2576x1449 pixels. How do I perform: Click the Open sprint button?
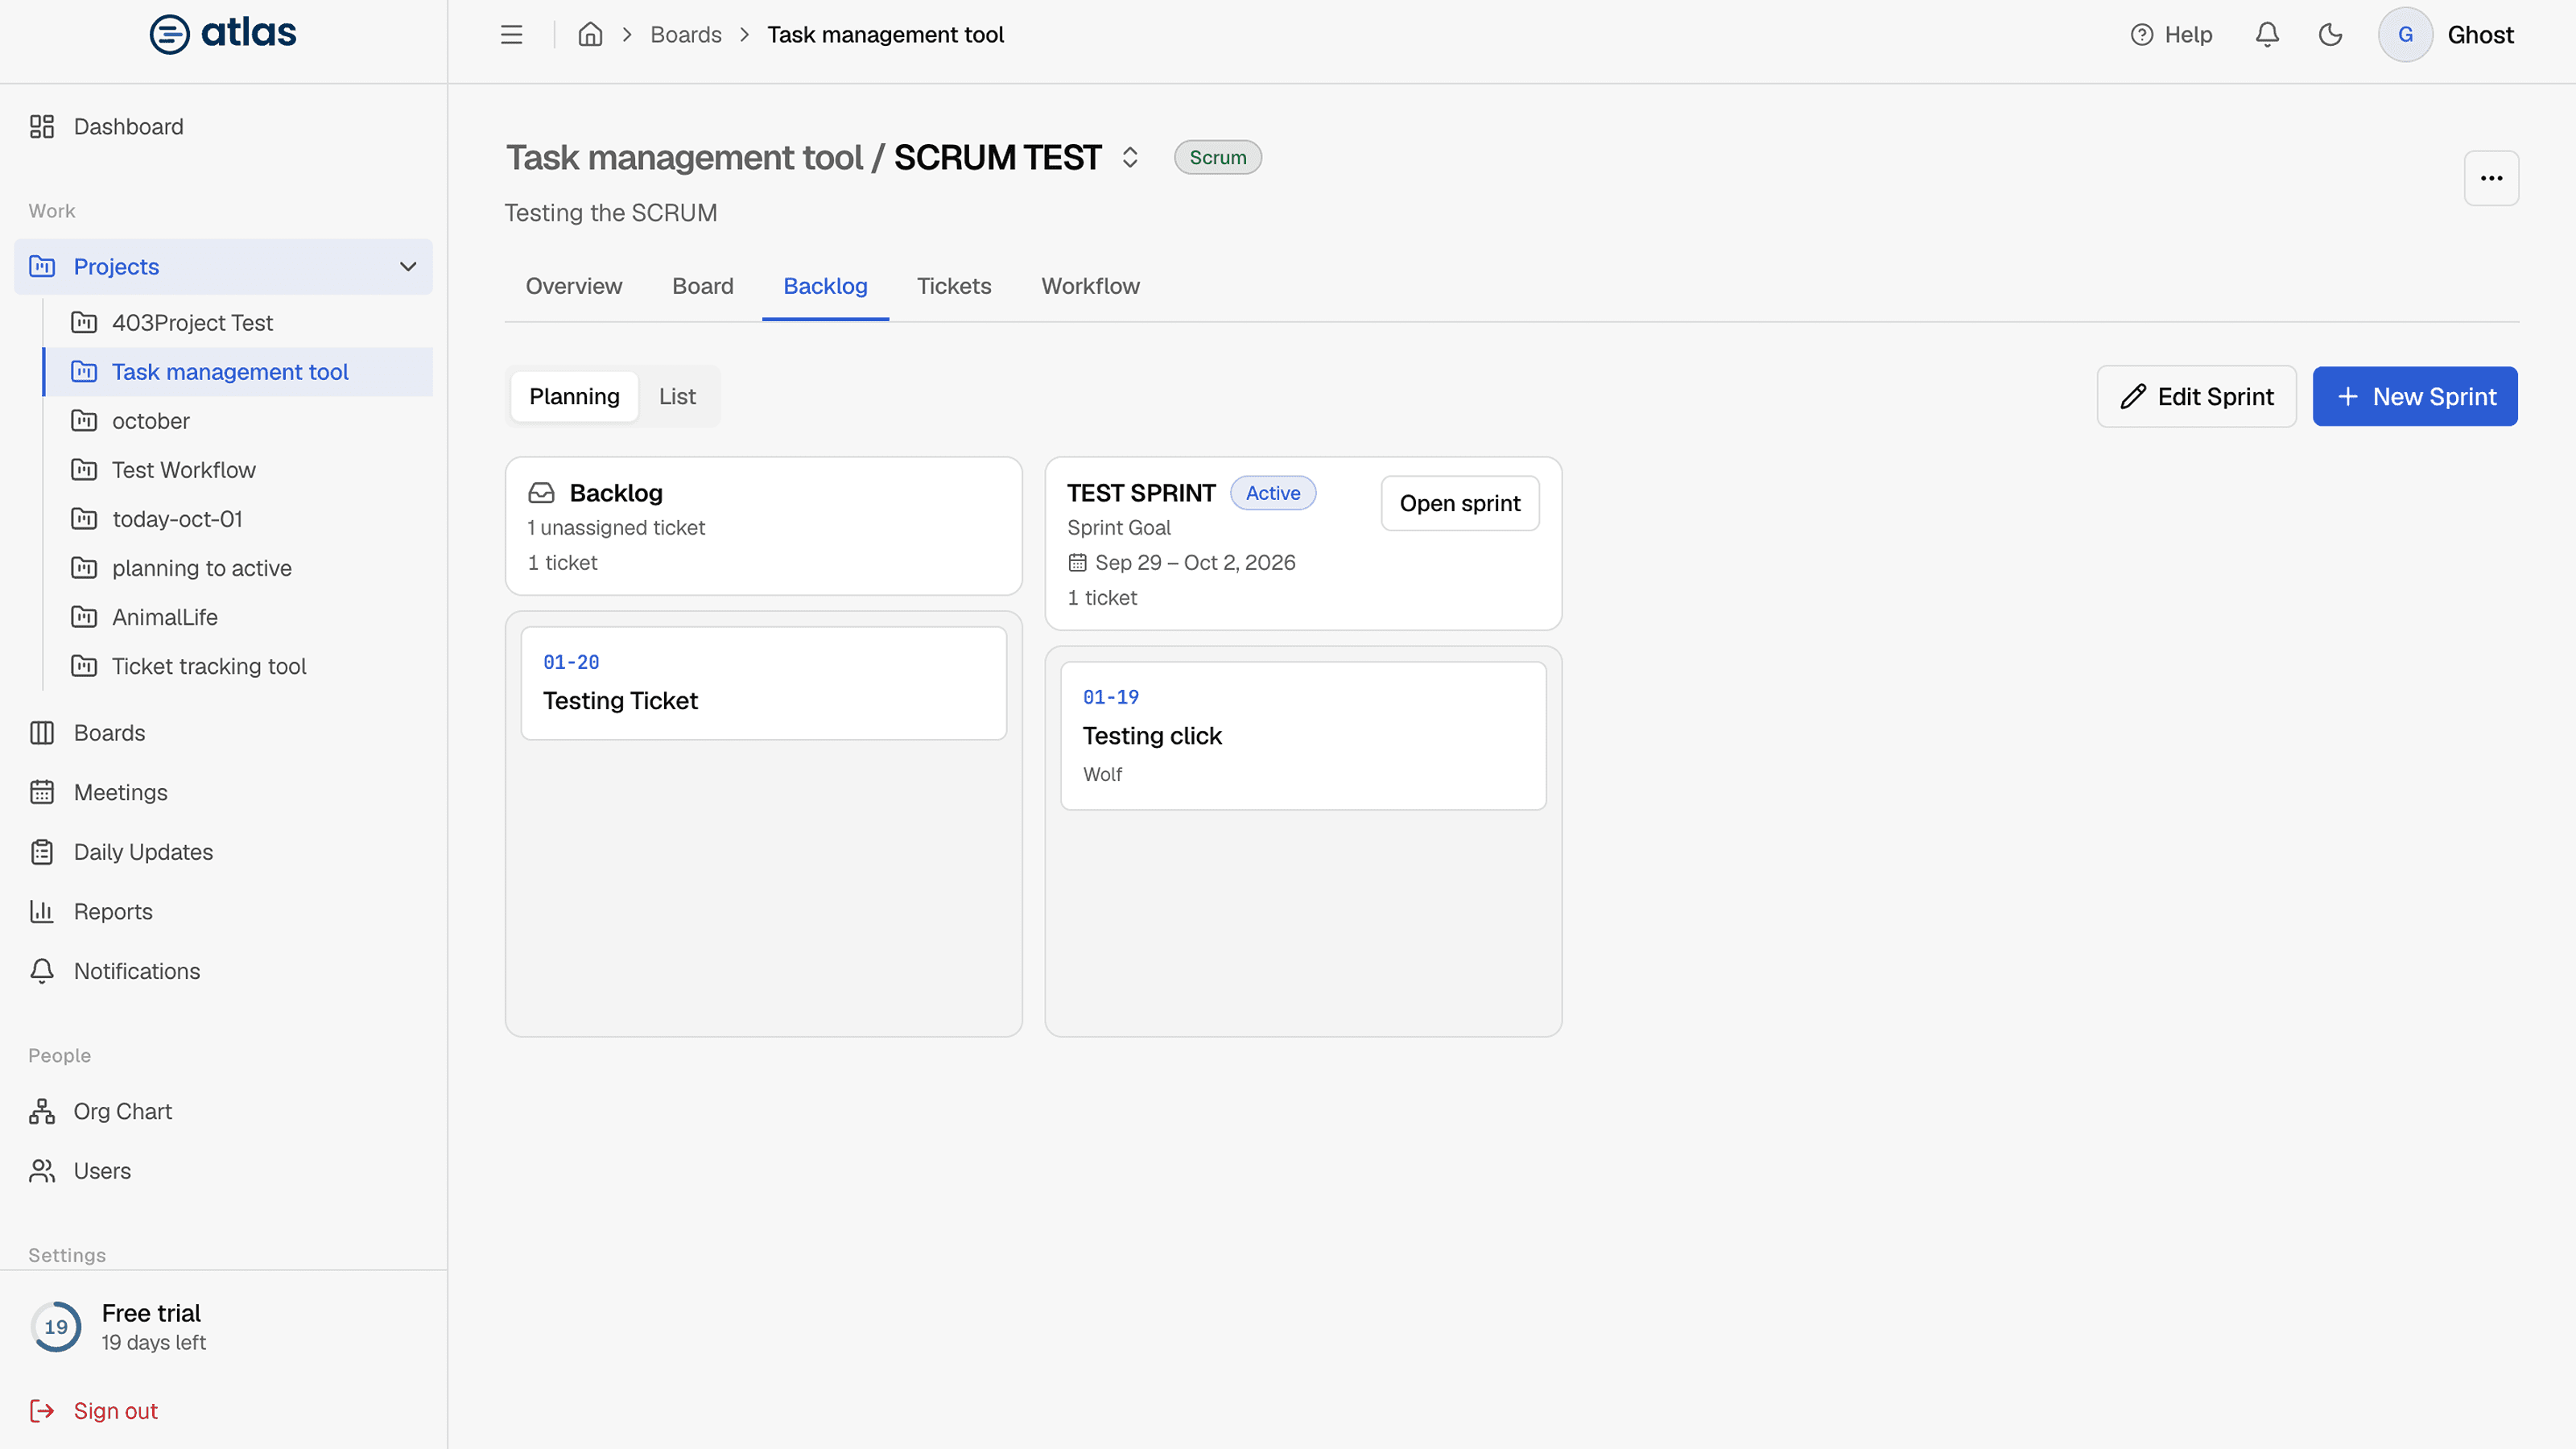(1460, 504)
